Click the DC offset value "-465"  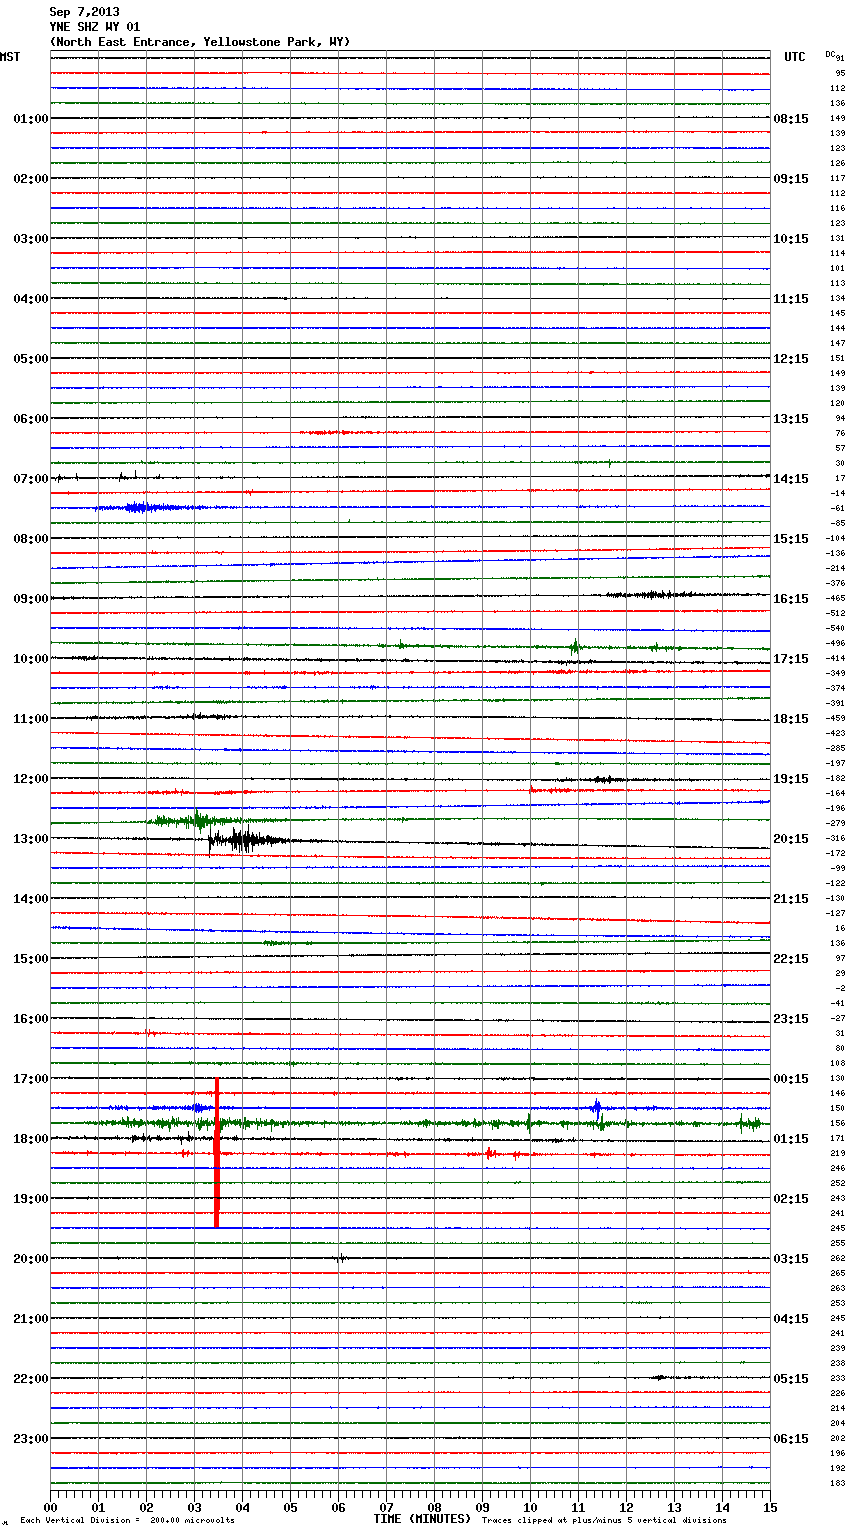pyautogui.click(x=835, y=598)
